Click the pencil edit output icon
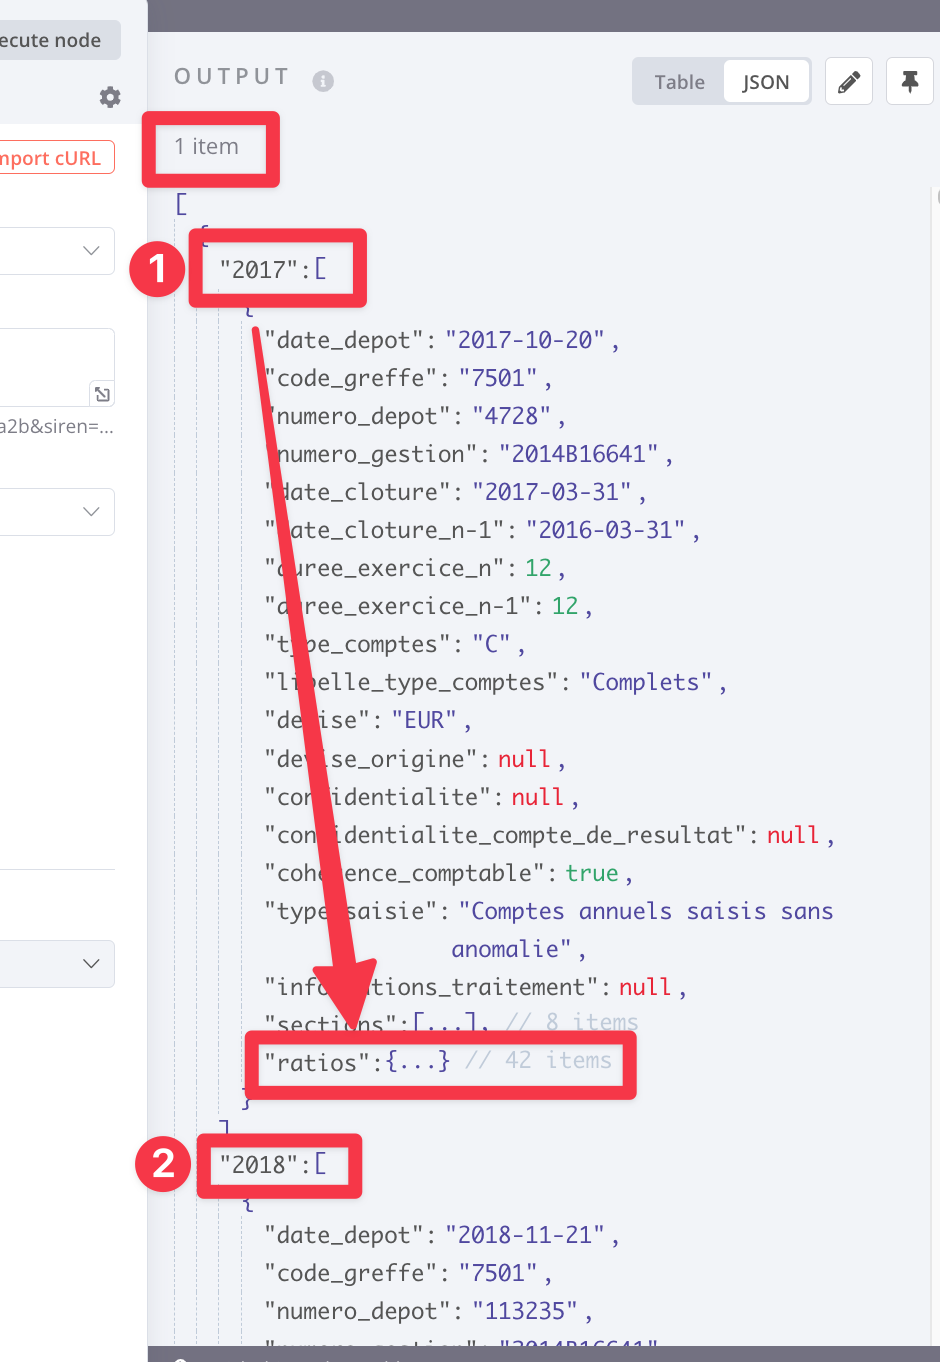The image size is (940, 1362). click(x=849, y=82)
